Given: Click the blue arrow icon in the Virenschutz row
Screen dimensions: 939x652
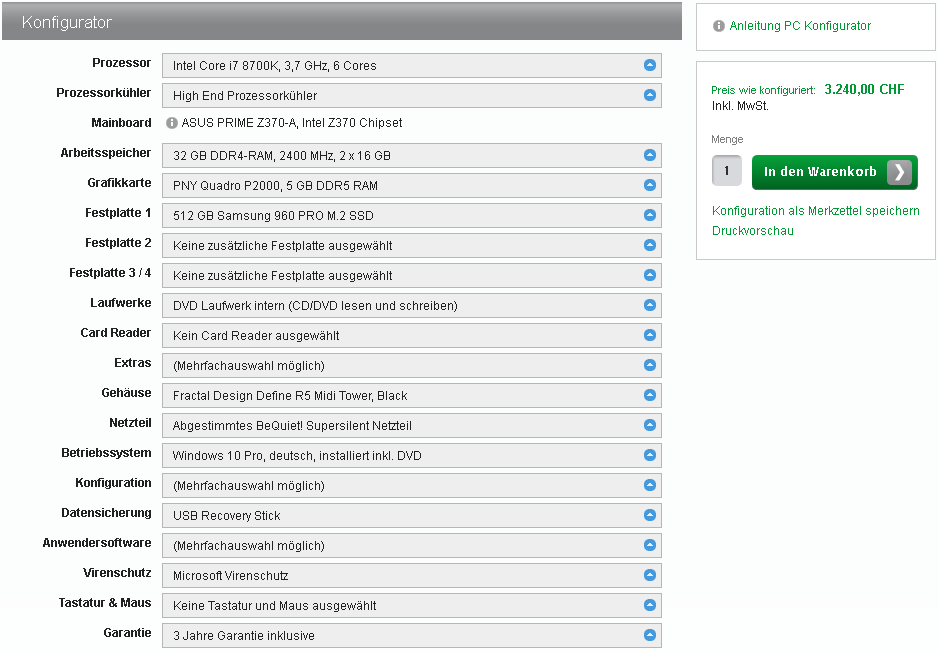Looking at the screenshot, I should [x=649, y=576].
